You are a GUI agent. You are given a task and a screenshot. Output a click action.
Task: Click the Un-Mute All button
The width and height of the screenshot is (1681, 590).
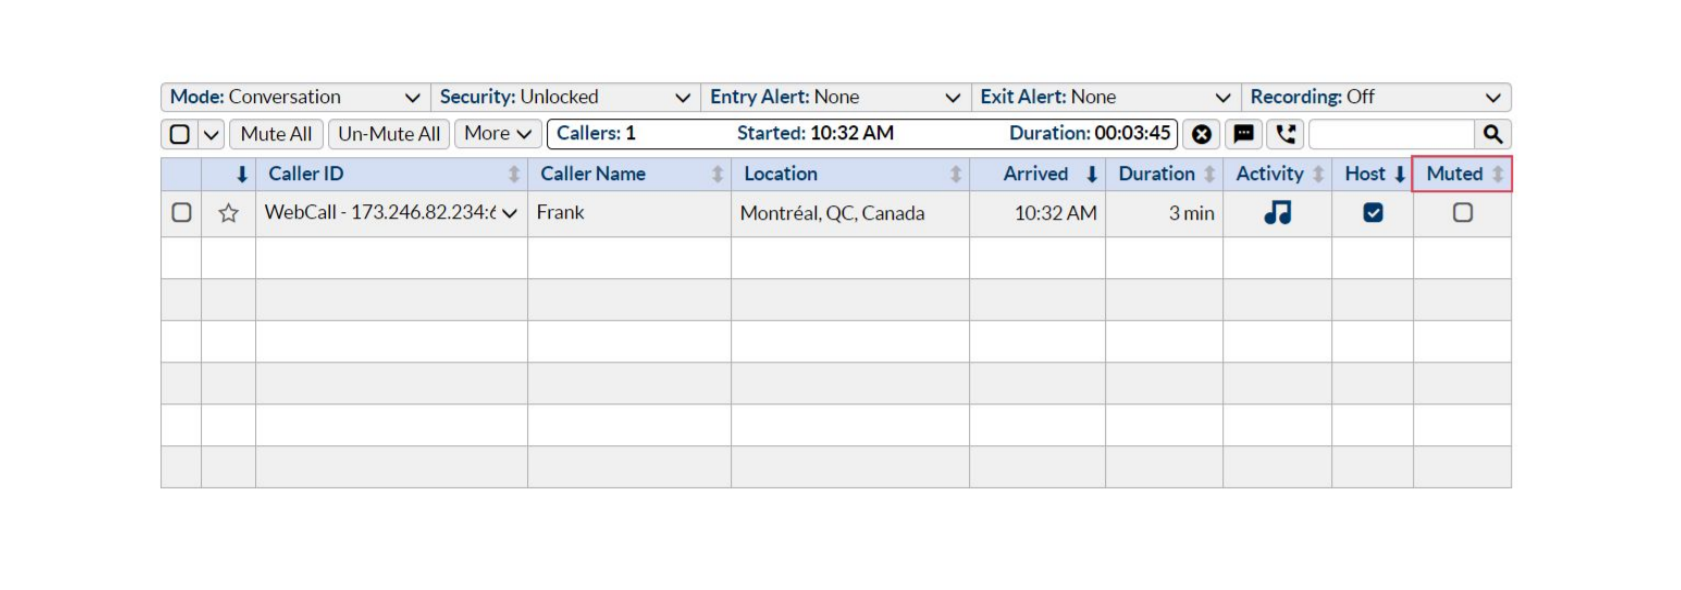coord(389,134)
